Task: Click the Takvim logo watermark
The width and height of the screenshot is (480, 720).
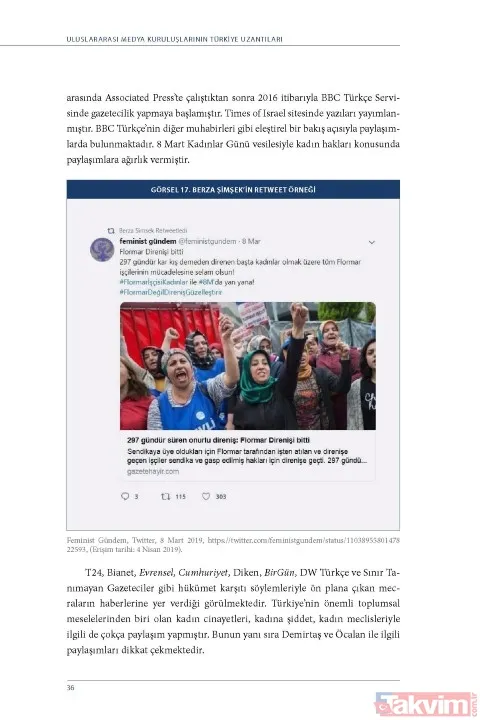Action: (425, 703)
